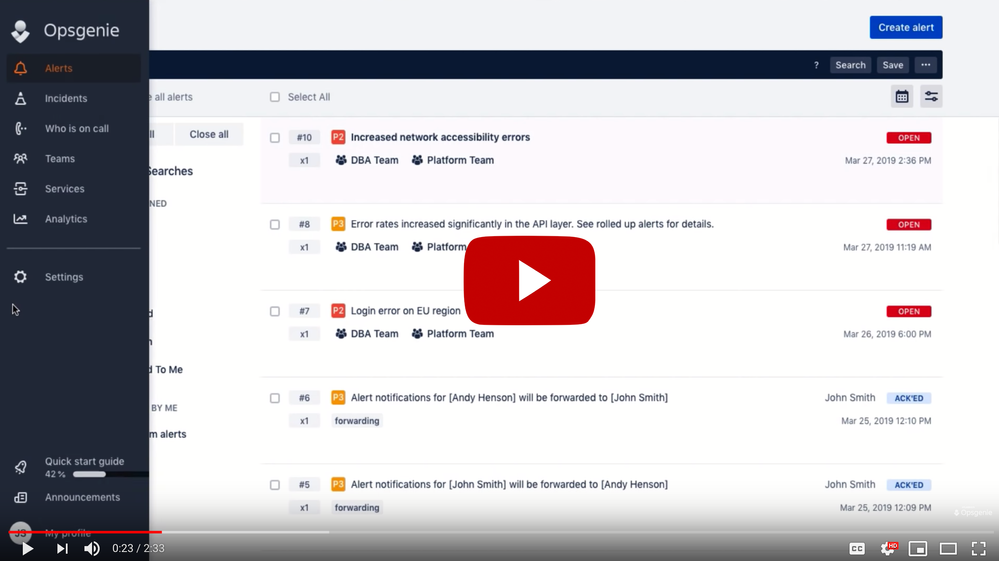999x561 pixels.
Task: Toggle closed captions
Action: pyautogui.click(x=857, y=548)
